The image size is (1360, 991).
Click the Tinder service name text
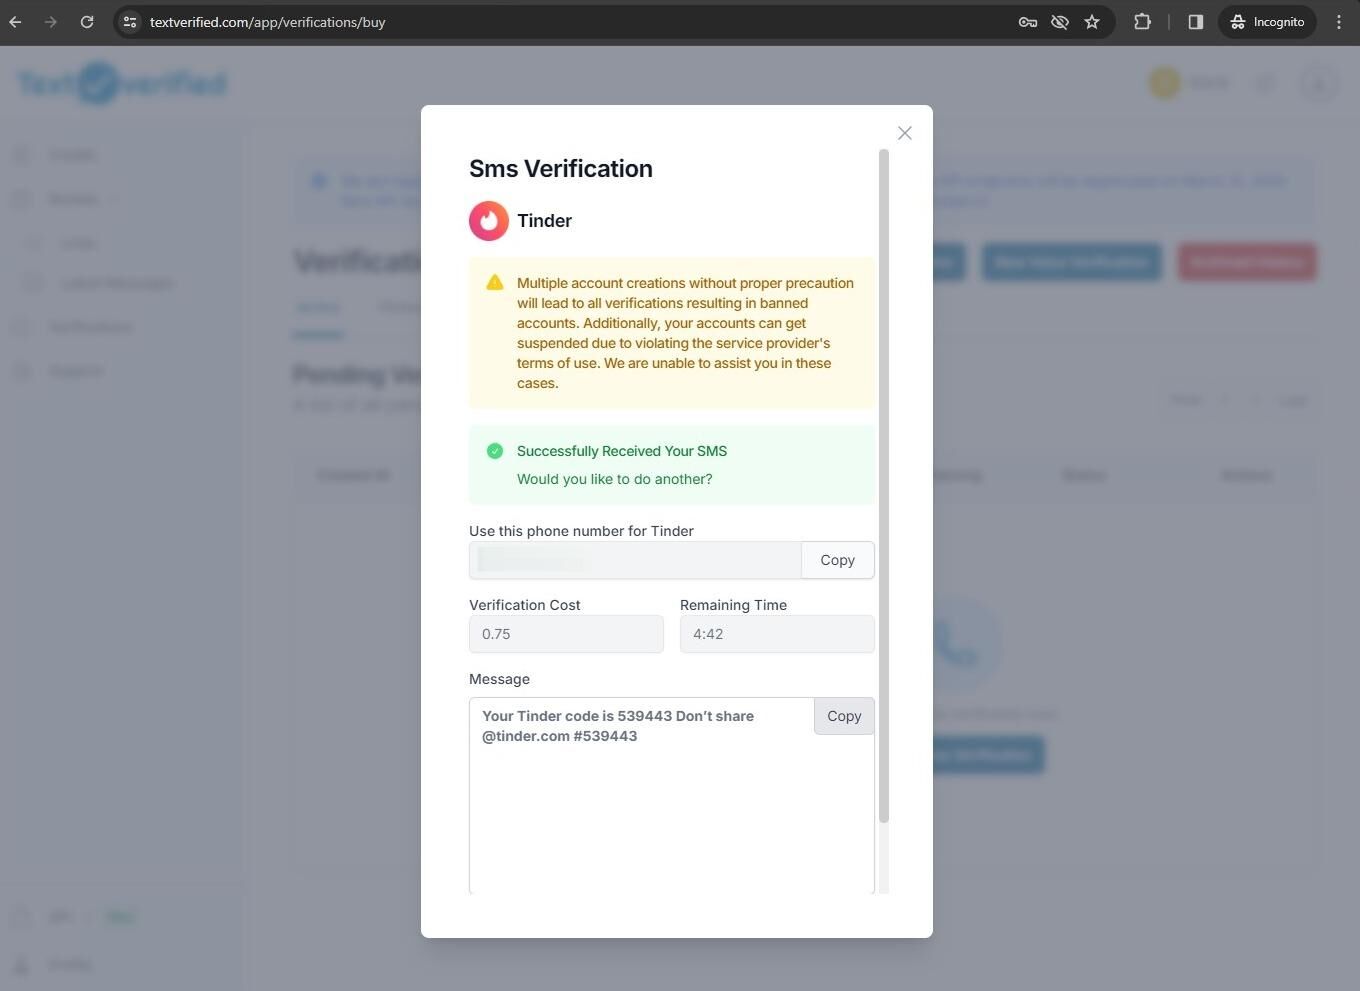click(544, 221)
